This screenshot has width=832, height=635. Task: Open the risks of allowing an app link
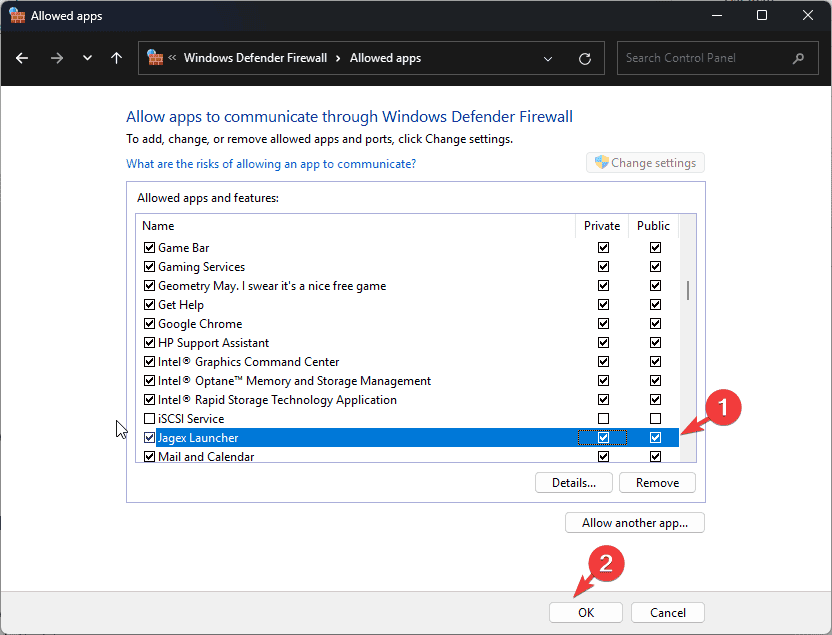(x=271, y=164)
